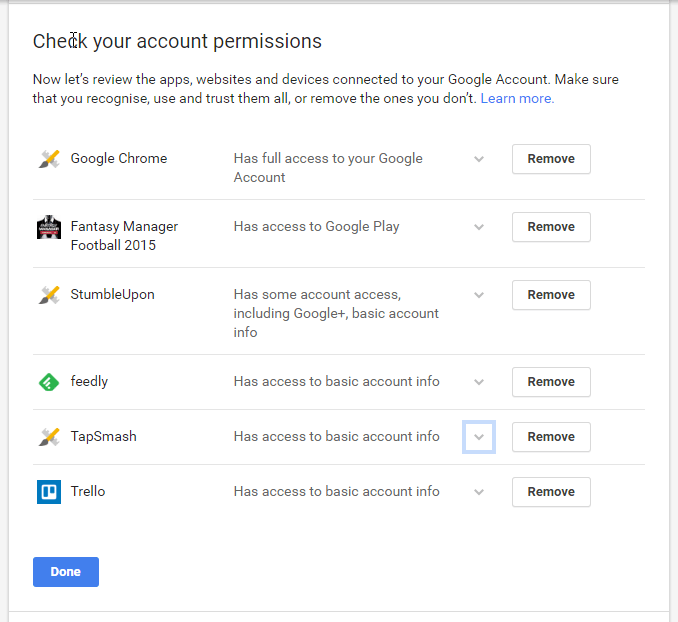
Task: Click the feedly app name
Action: click(89, 382)
